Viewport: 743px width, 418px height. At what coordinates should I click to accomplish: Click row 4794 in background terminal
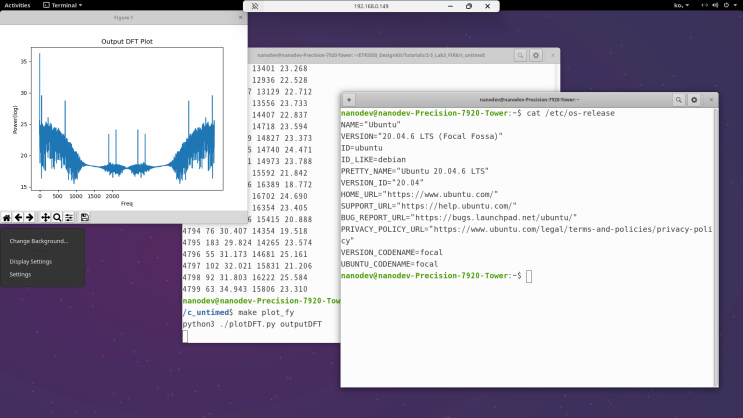245,231
